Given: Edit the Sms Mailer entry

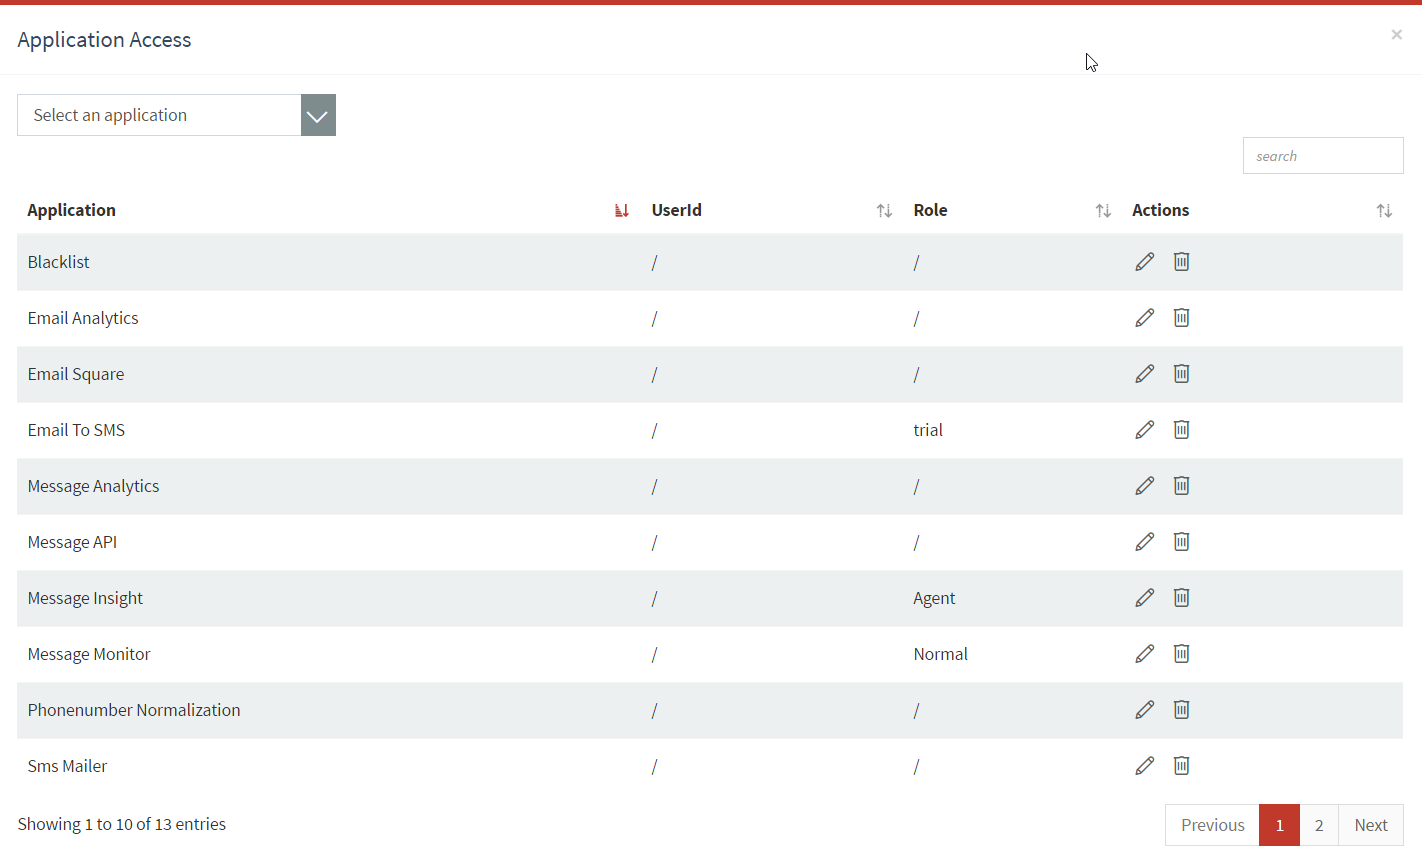Looking at the screenshot, I should tap(1145, 766).
